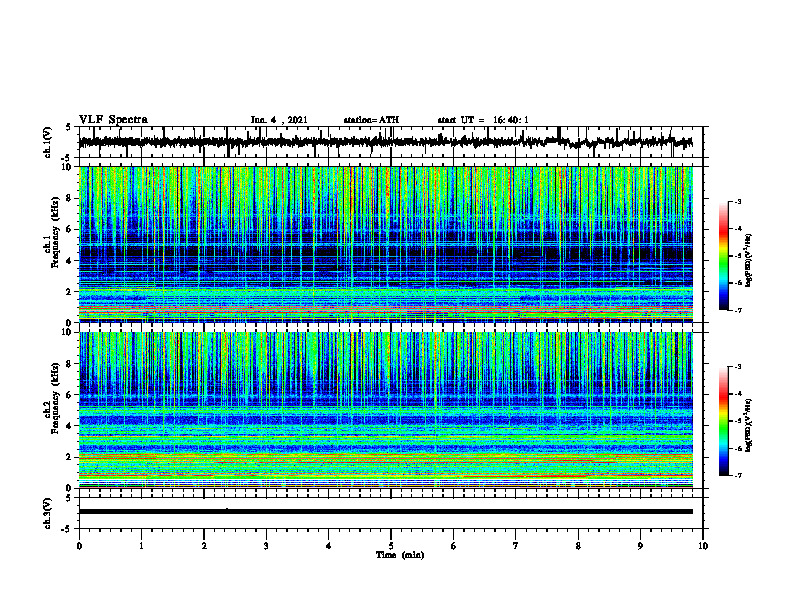Select the ch.2 spectrogram color scale bar
This screenshot has height=612, width=792.
coord(724,421)
